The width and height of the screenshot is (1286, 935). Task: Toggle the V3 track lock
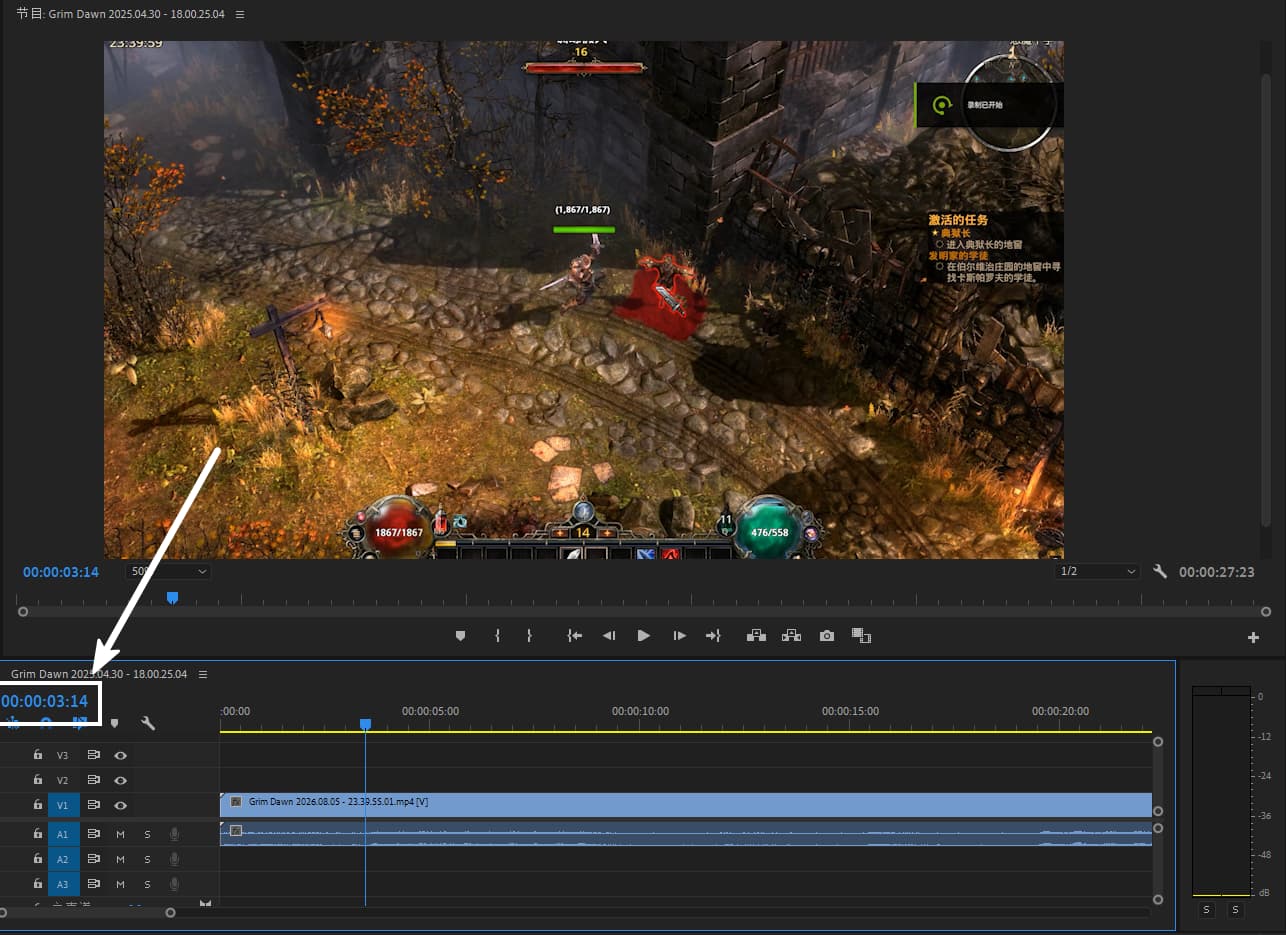click(x=38, y=755)
